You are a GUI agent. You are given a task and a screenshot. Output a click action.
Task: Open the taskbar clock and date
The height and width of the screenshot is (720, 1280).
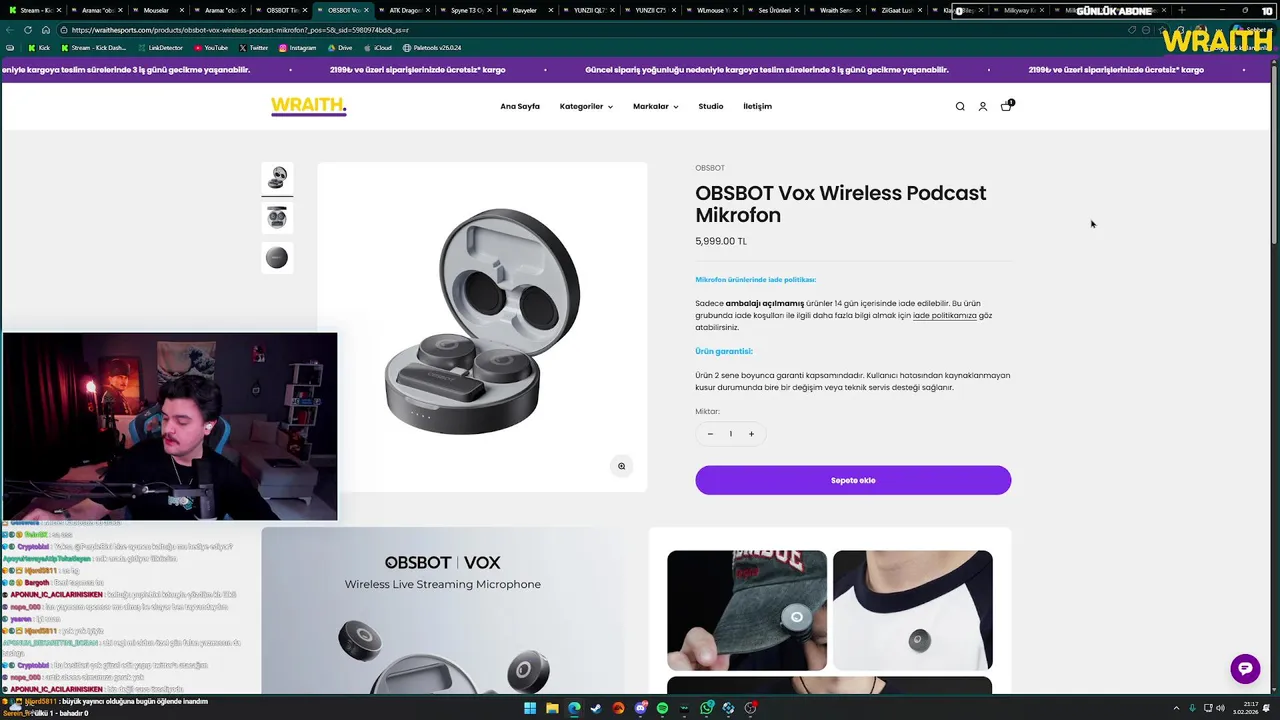(1245, 709)
